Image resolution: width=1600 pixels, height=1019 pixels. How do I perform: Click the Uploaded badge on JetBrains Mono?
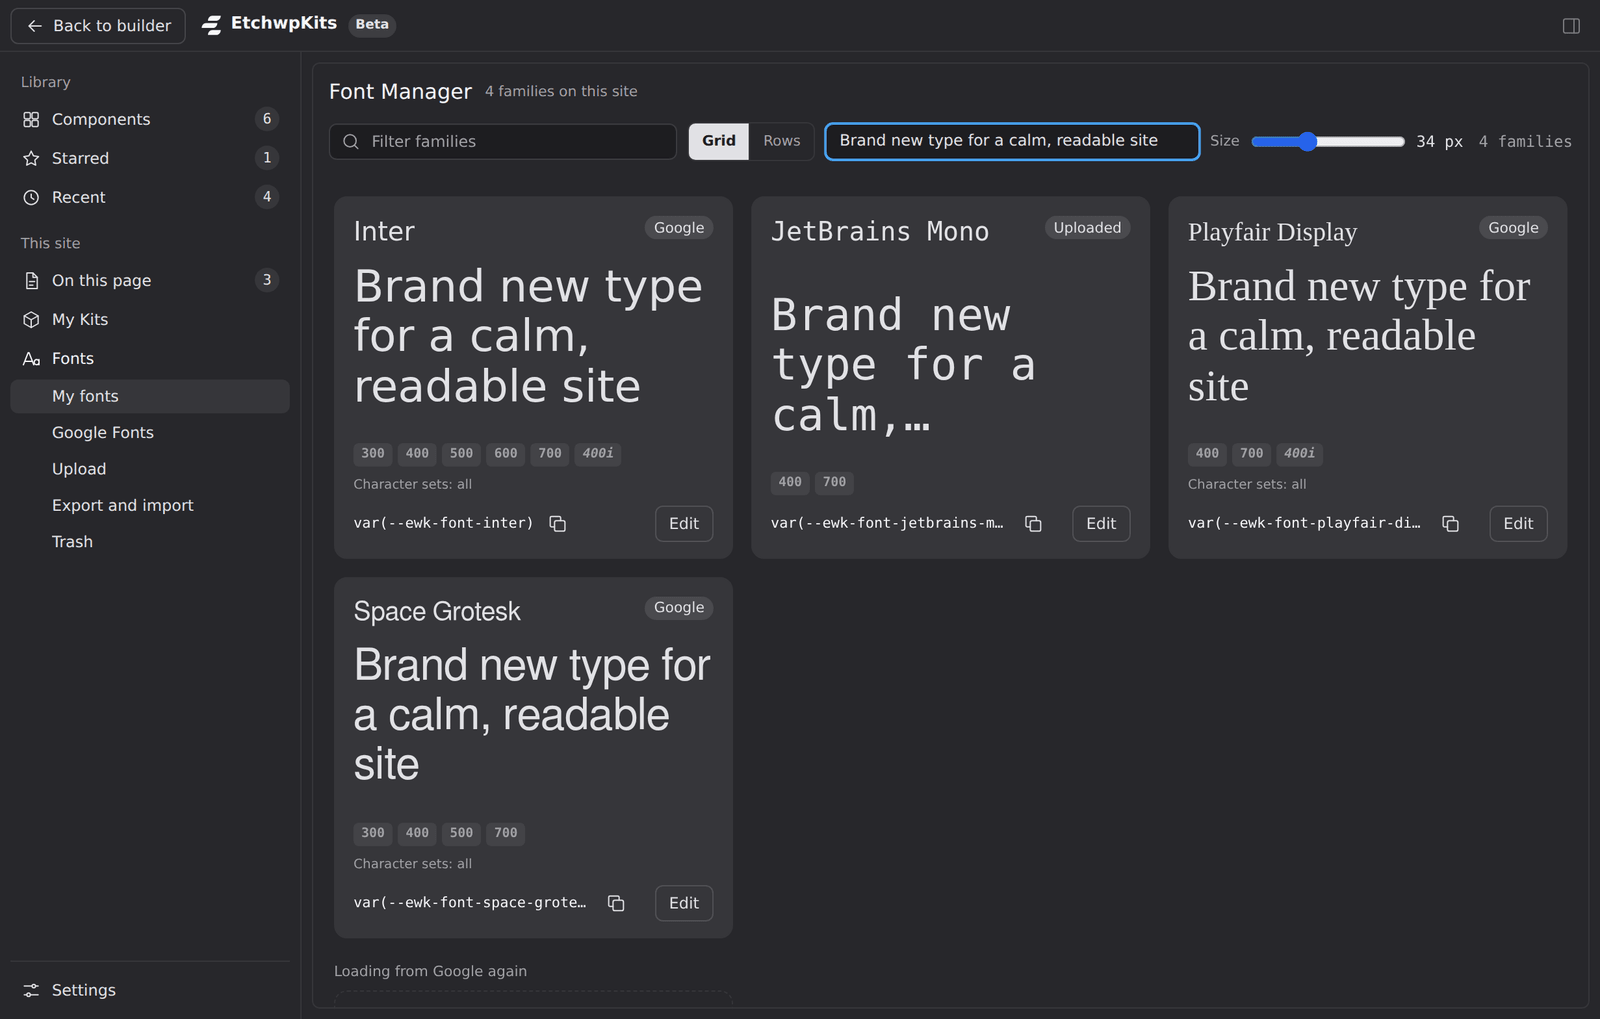(1087, 228)
